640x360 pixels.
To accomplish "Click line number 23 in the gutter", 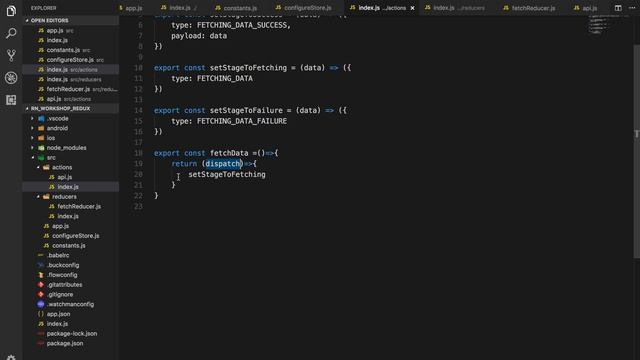I will [x=138, y=207].
